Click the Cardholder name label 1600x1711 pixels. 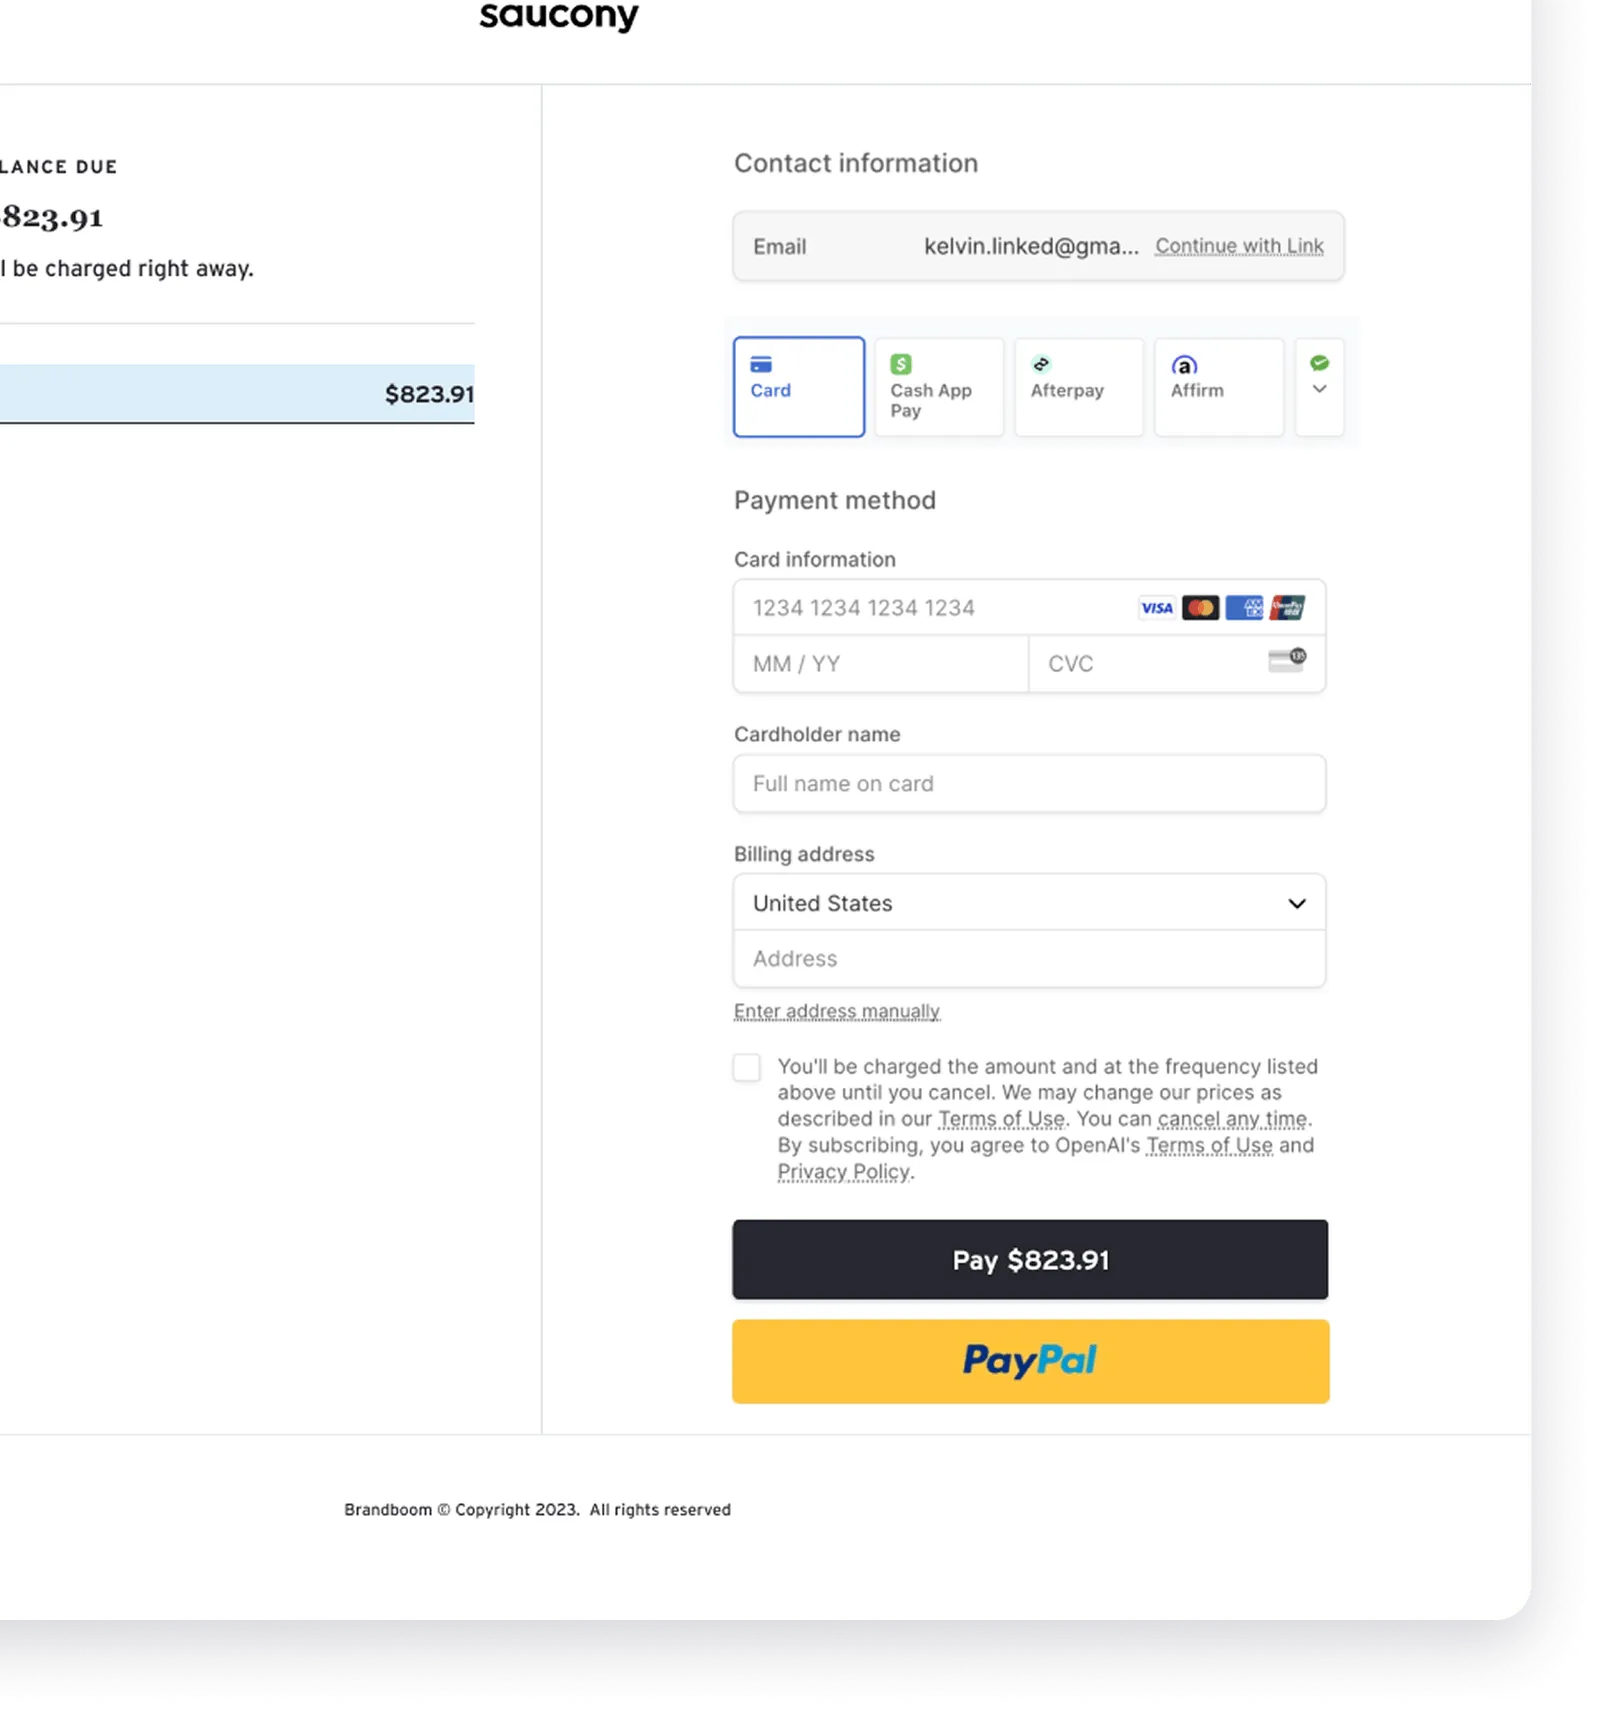tap(817, 734)
